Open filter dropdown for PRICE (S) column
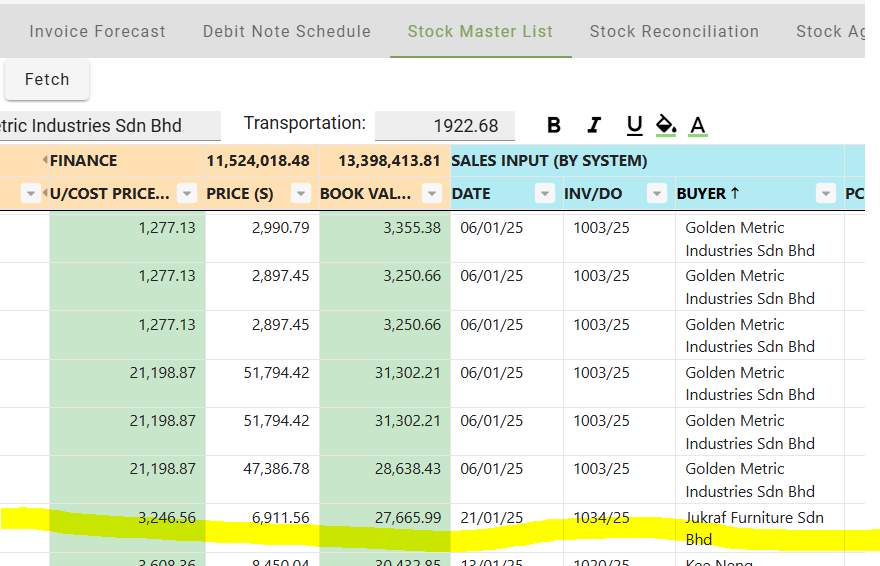Screen dimensions: 880x566 pyautogui.click(x=301, y=194)
